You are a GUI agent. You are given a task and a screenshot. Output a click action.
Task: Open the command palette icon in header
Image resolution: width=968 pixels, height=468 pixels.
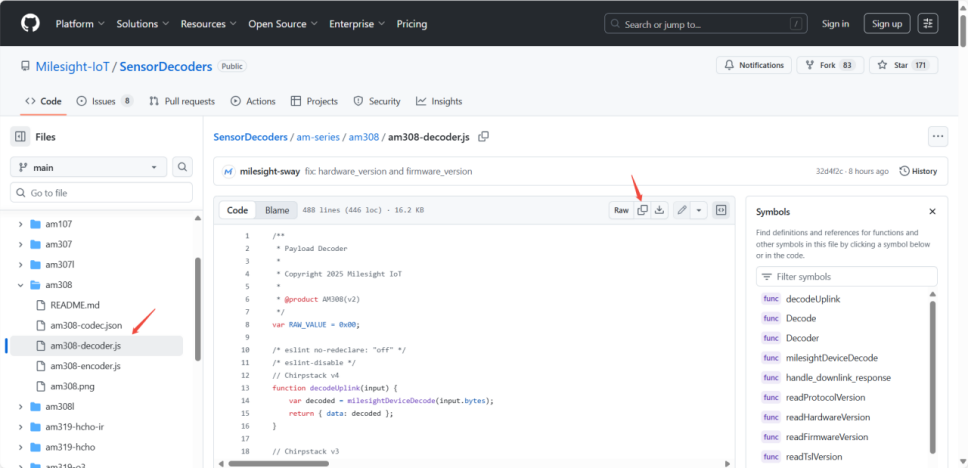click(927, 23)
